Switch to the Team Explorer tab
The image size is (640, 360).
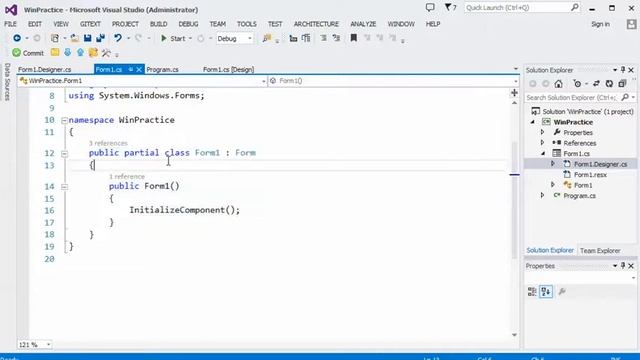[600, 251]
